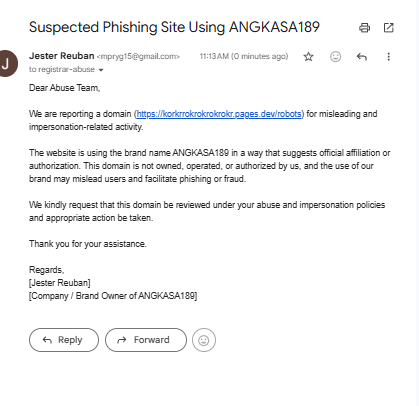This screenshot has height=406, width=419.
Task: Click the 'to registrar-abuse' recipient text
Action: coord(62,69)
